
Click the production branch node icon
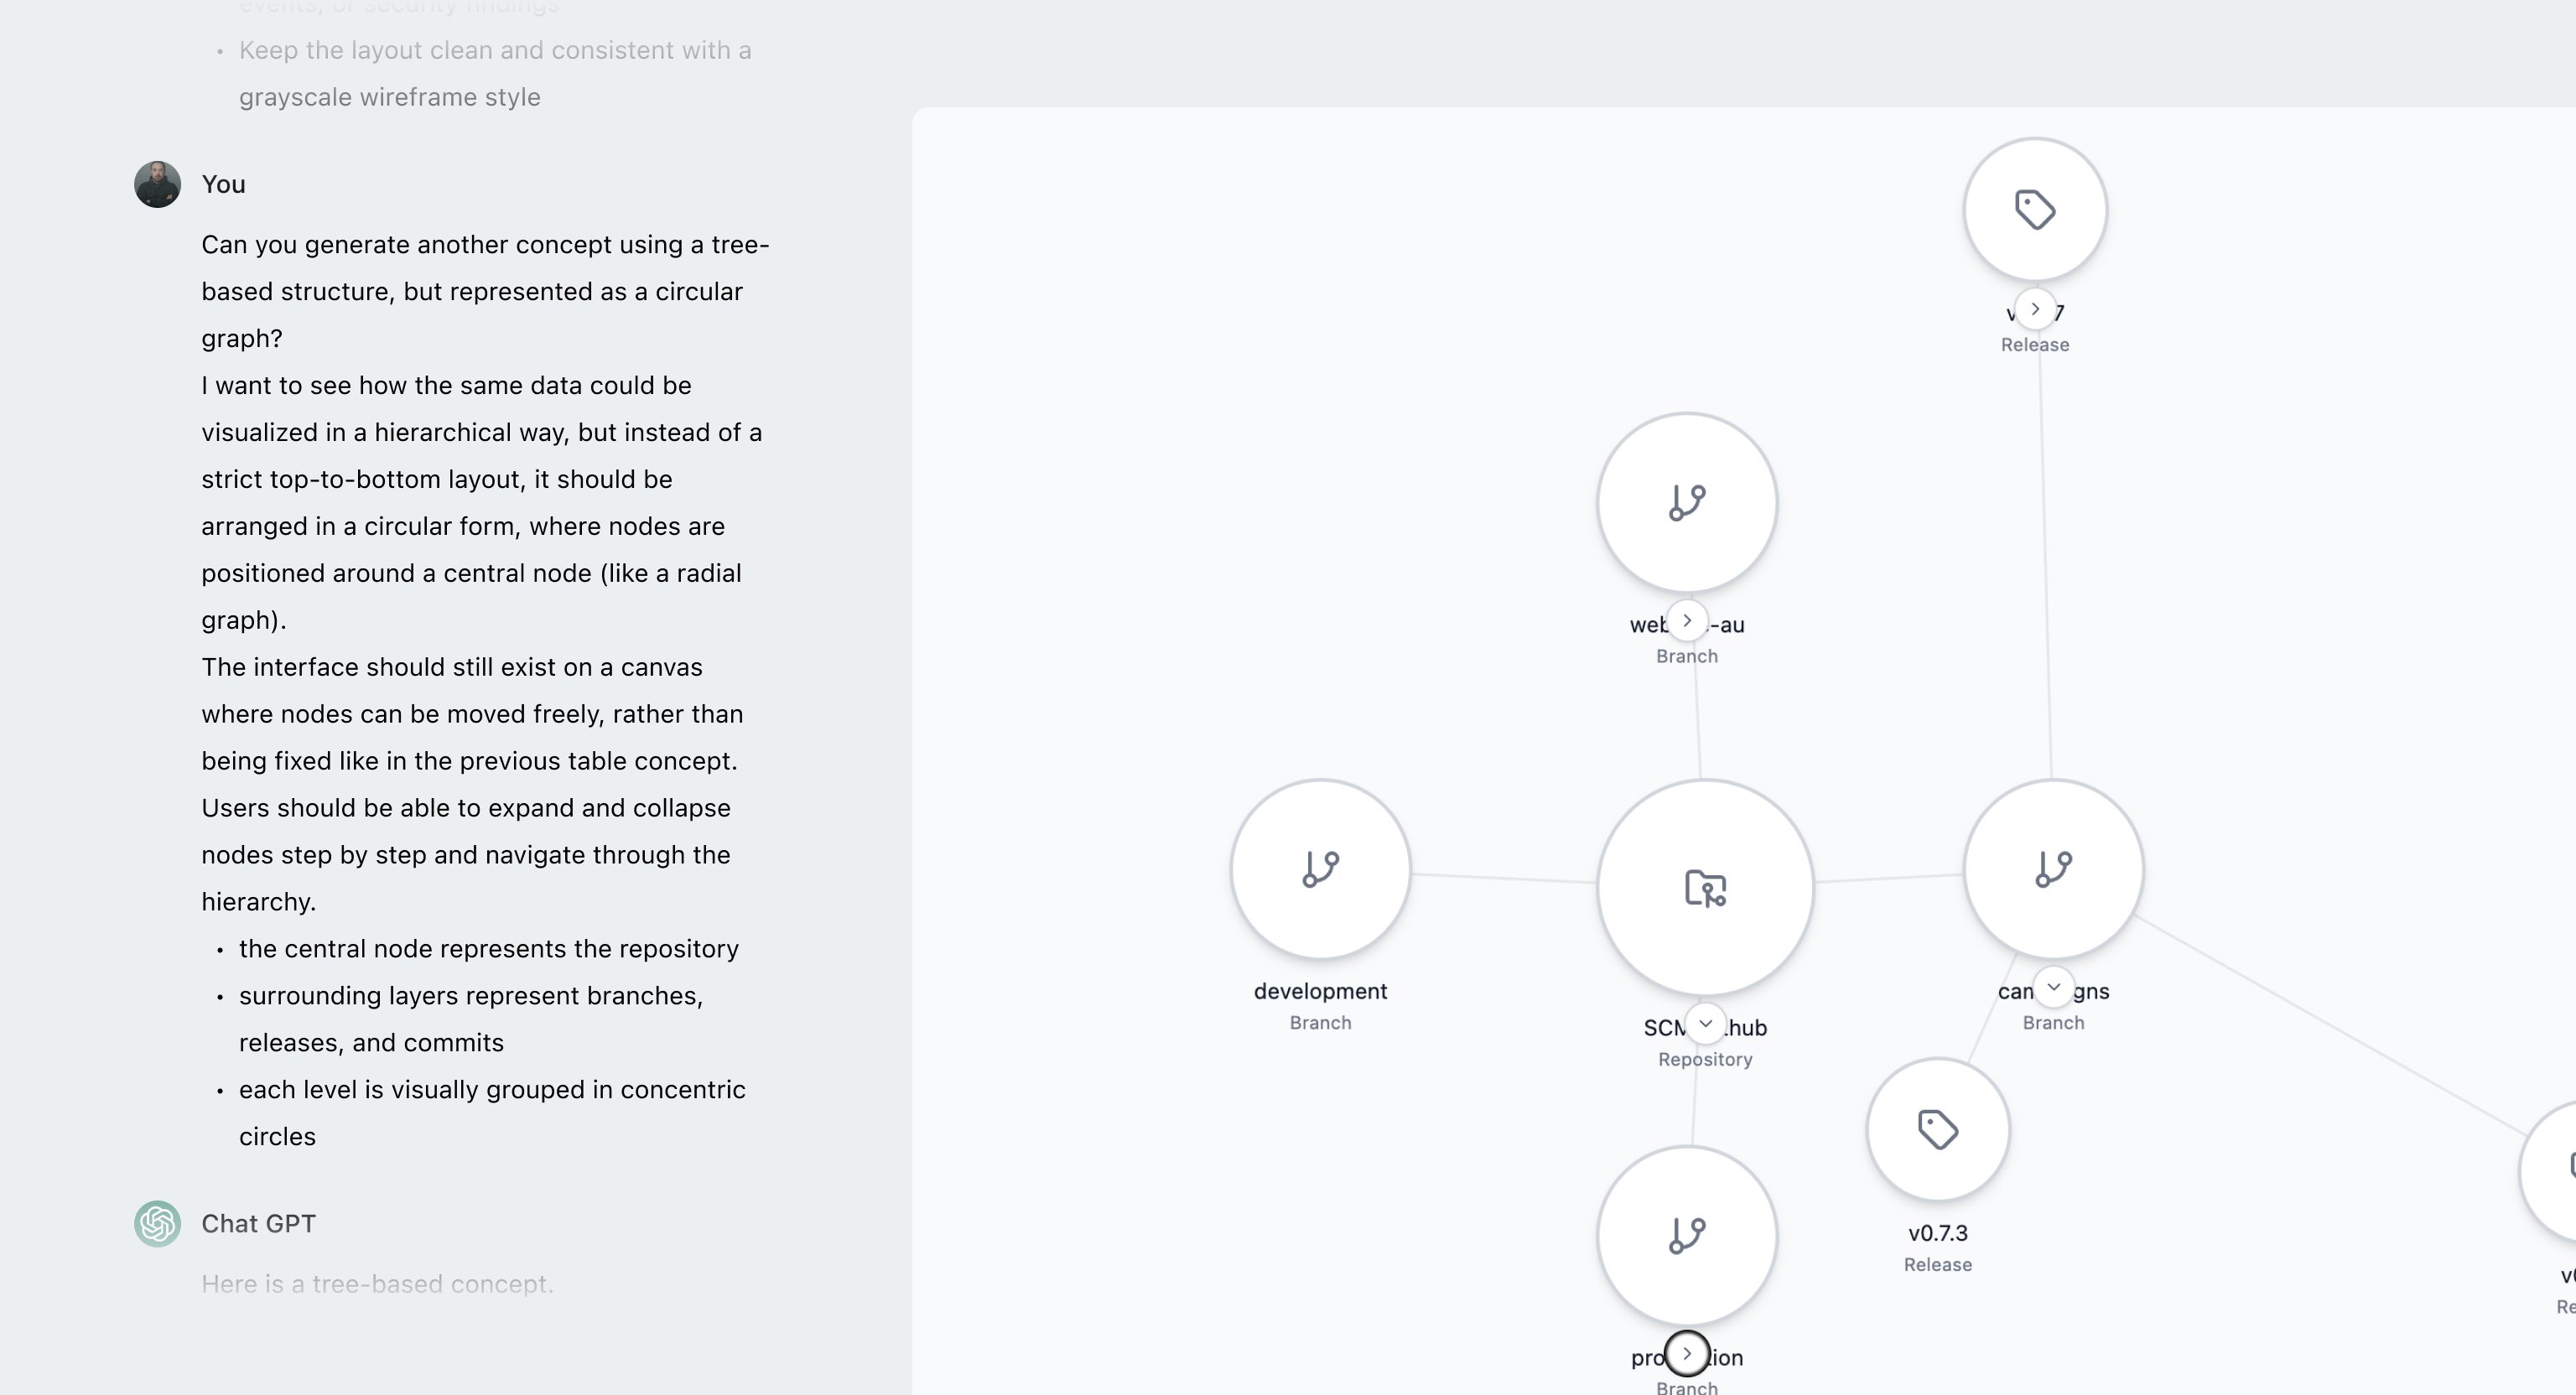1687,1235
